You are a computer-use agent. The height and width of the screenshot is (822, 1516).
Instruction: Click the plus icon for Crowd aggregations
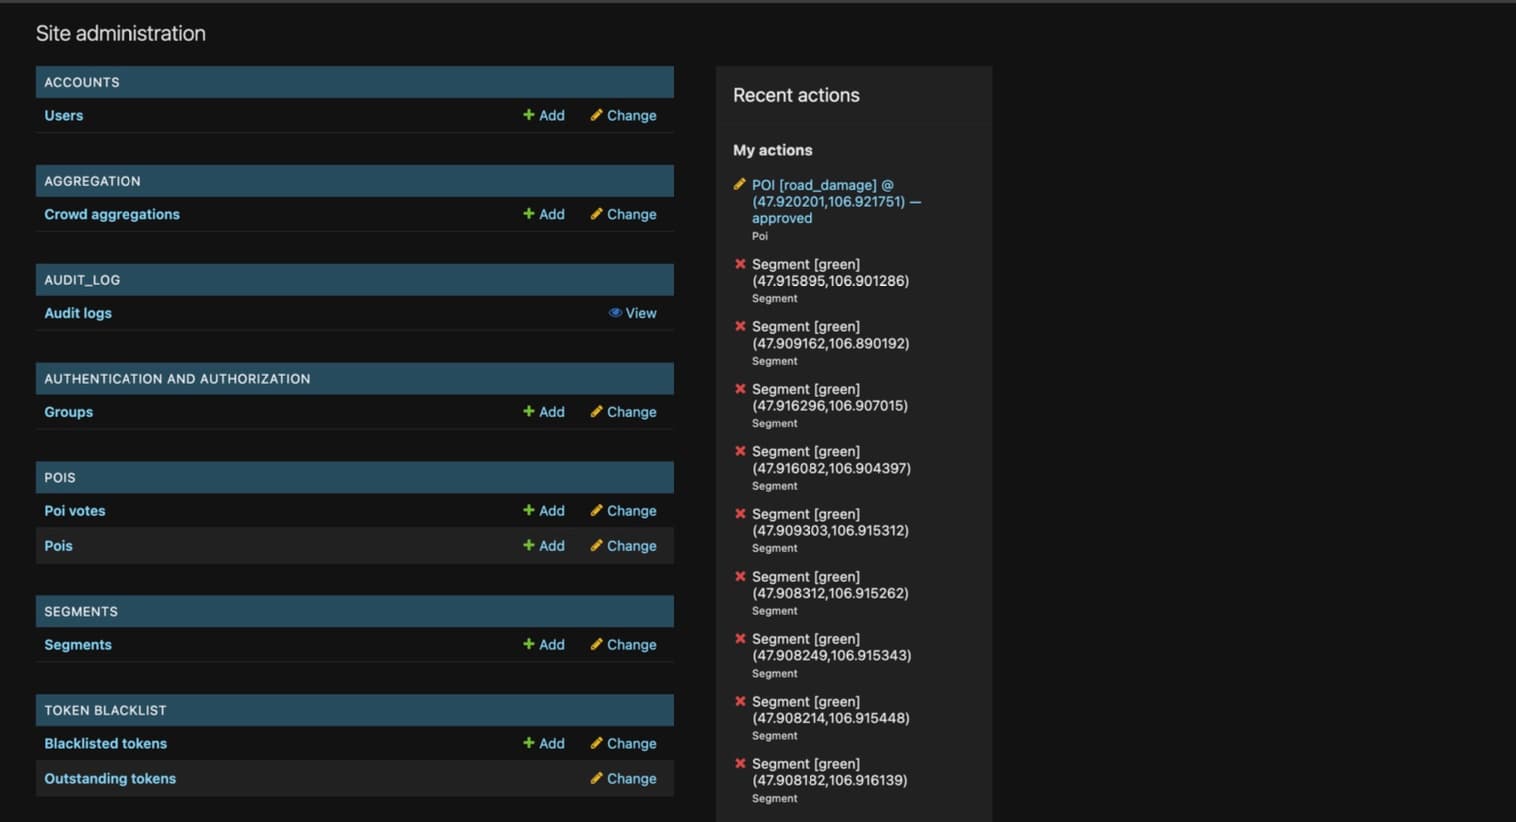pyautogui.click(x=529, y=214)
